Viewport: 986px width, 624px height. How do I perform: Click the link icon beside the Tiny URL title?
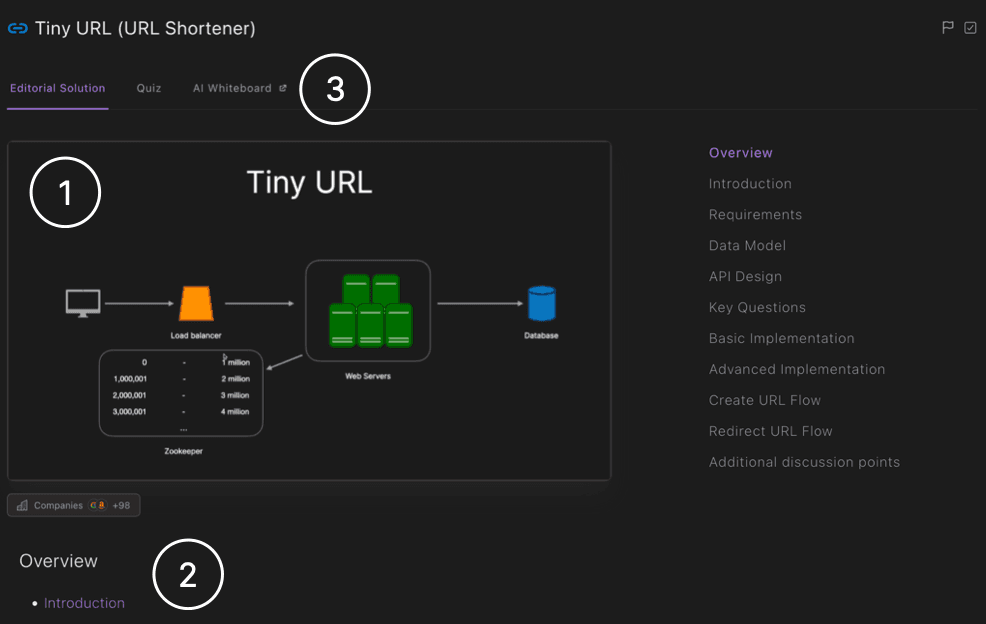coord(18,28)
